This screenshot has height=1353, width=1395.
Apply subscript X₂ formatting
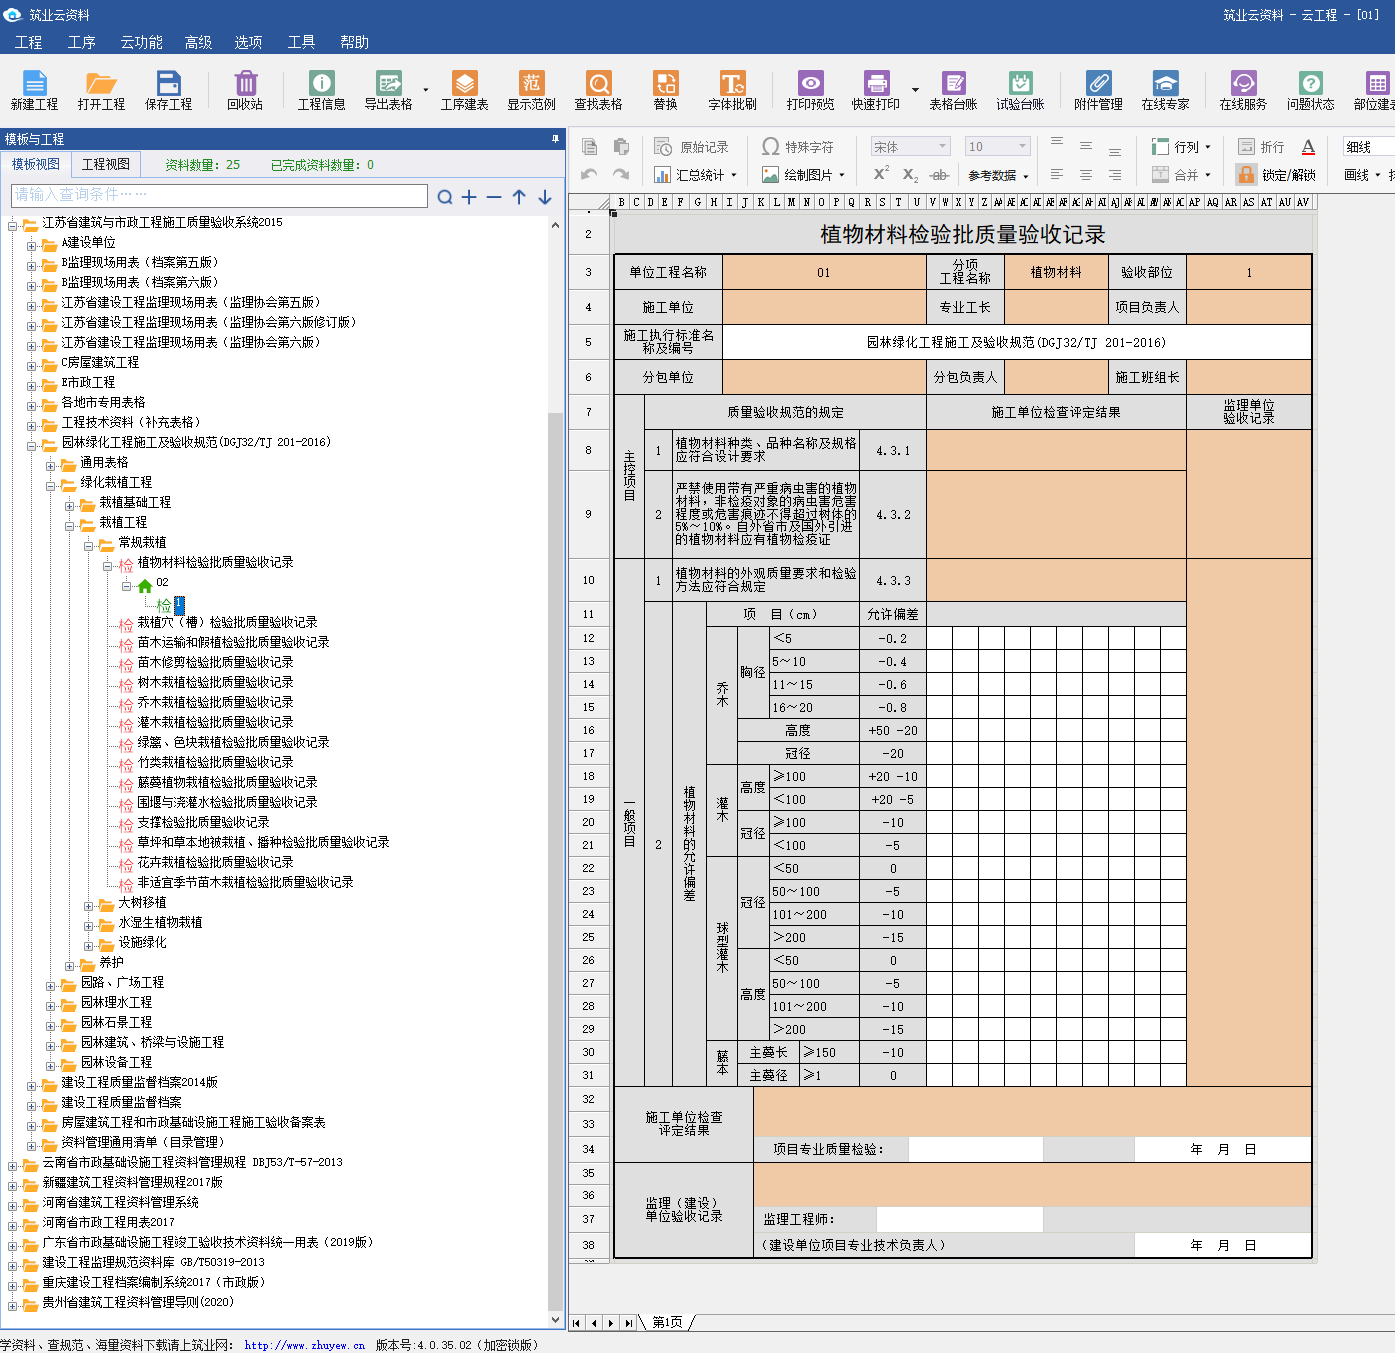click(910, 174)
